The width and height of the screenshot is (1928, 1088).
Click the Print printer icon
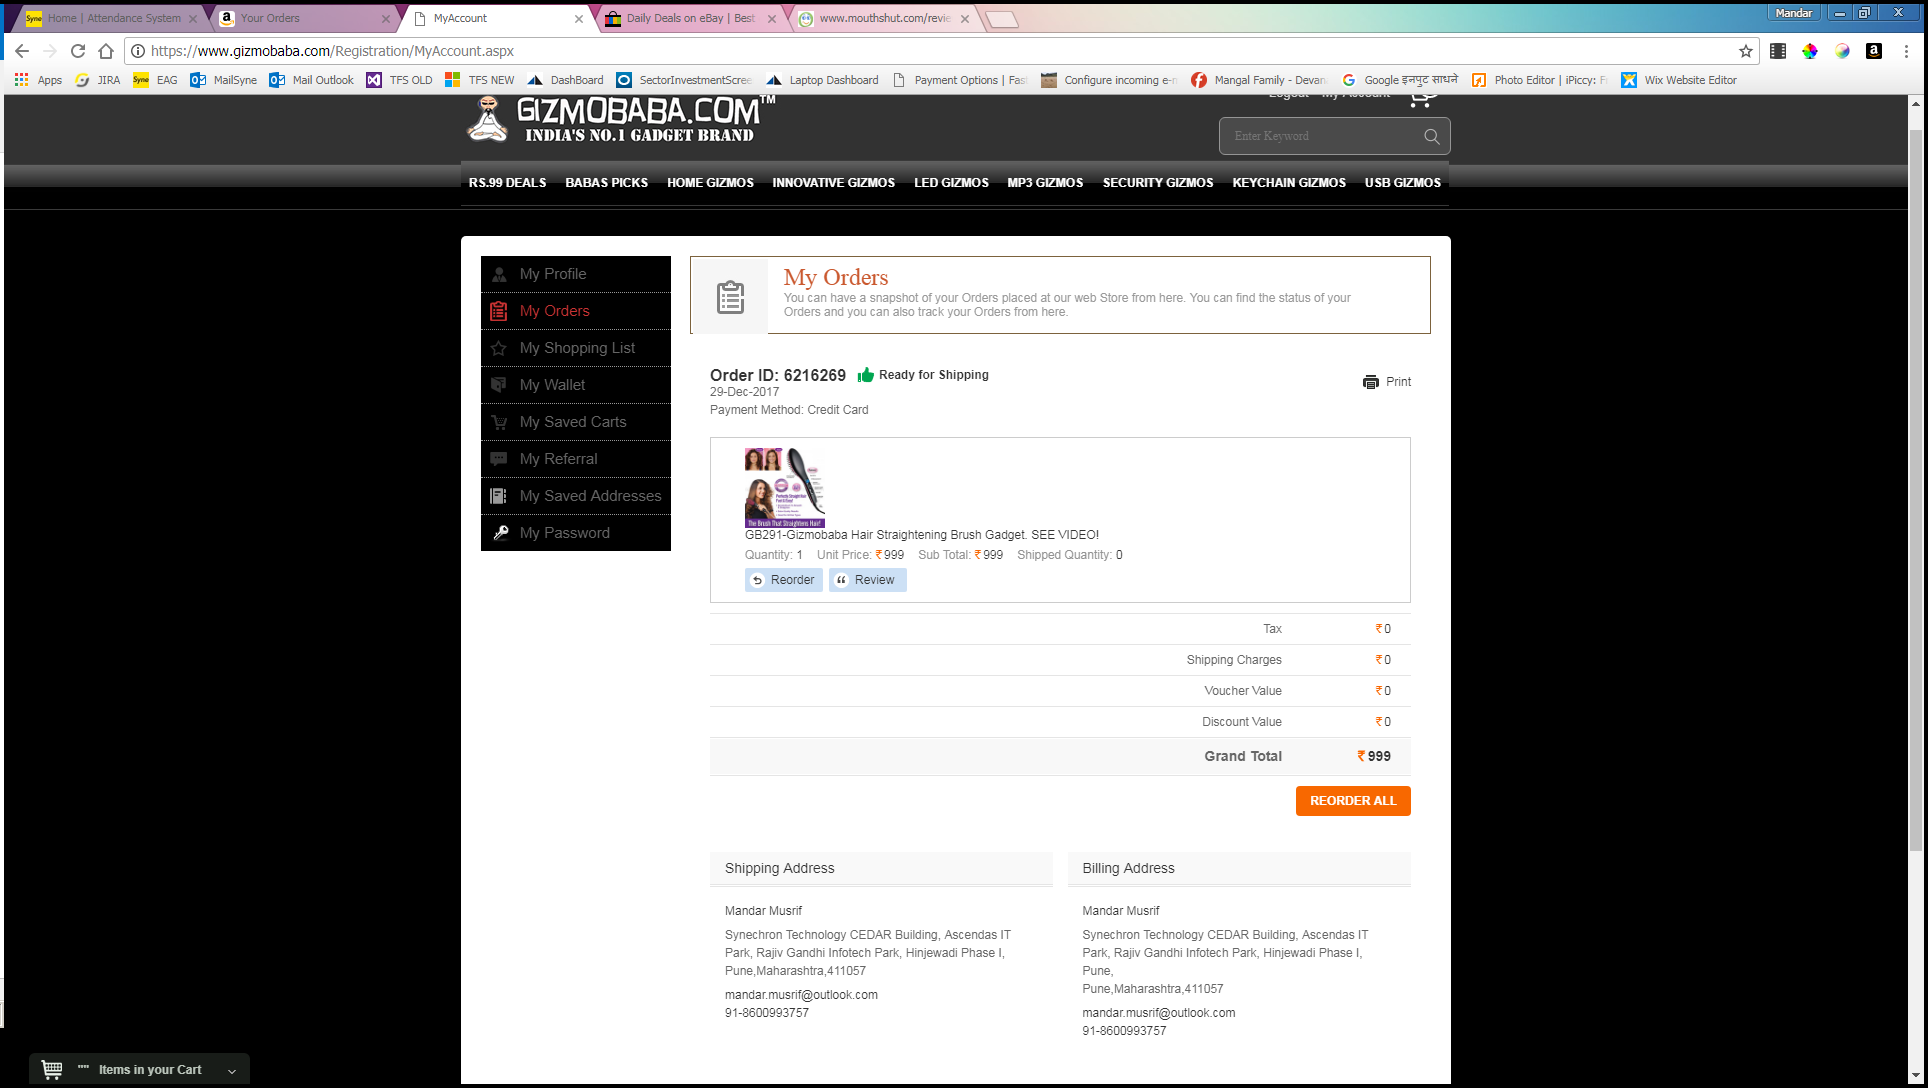tap(1370, 382)
